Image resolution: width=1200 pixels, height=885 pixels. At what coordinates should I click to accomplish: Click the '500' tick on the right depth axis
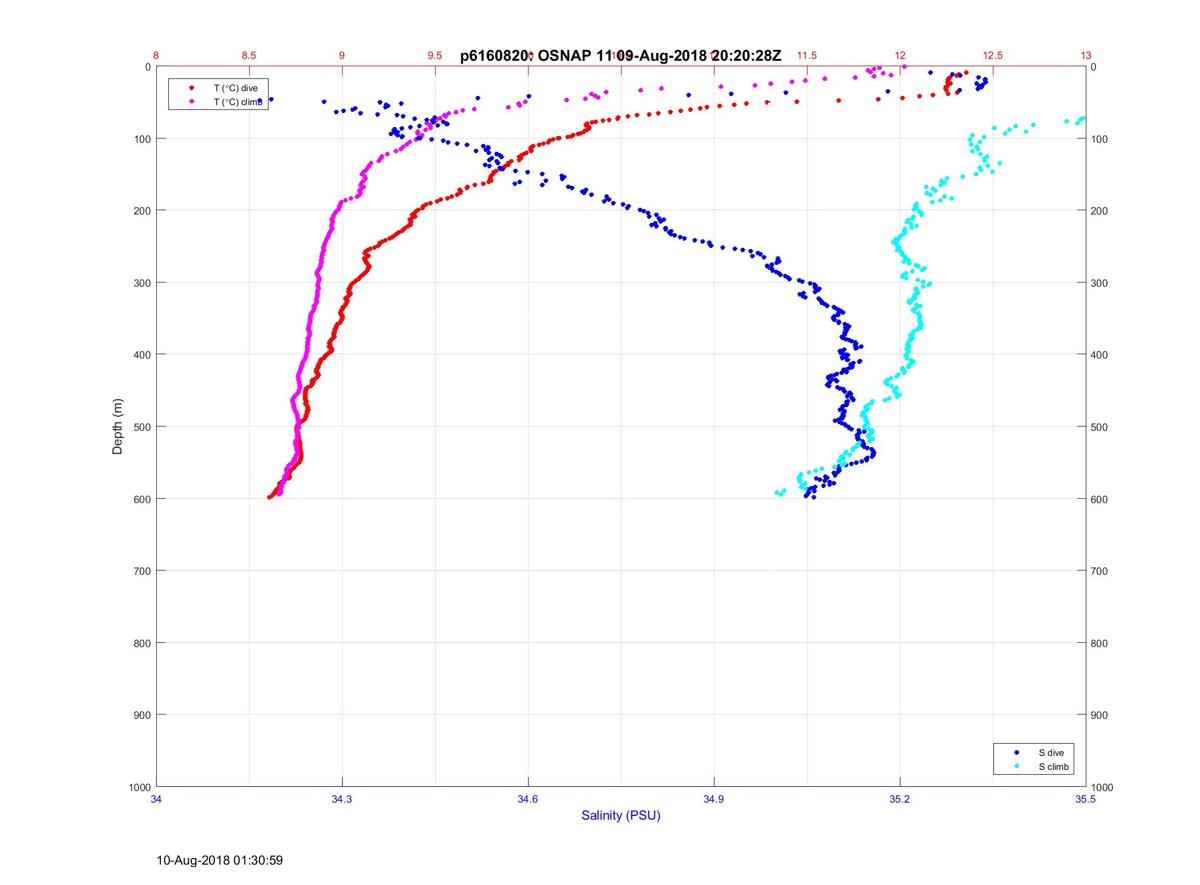point(1101,427)
